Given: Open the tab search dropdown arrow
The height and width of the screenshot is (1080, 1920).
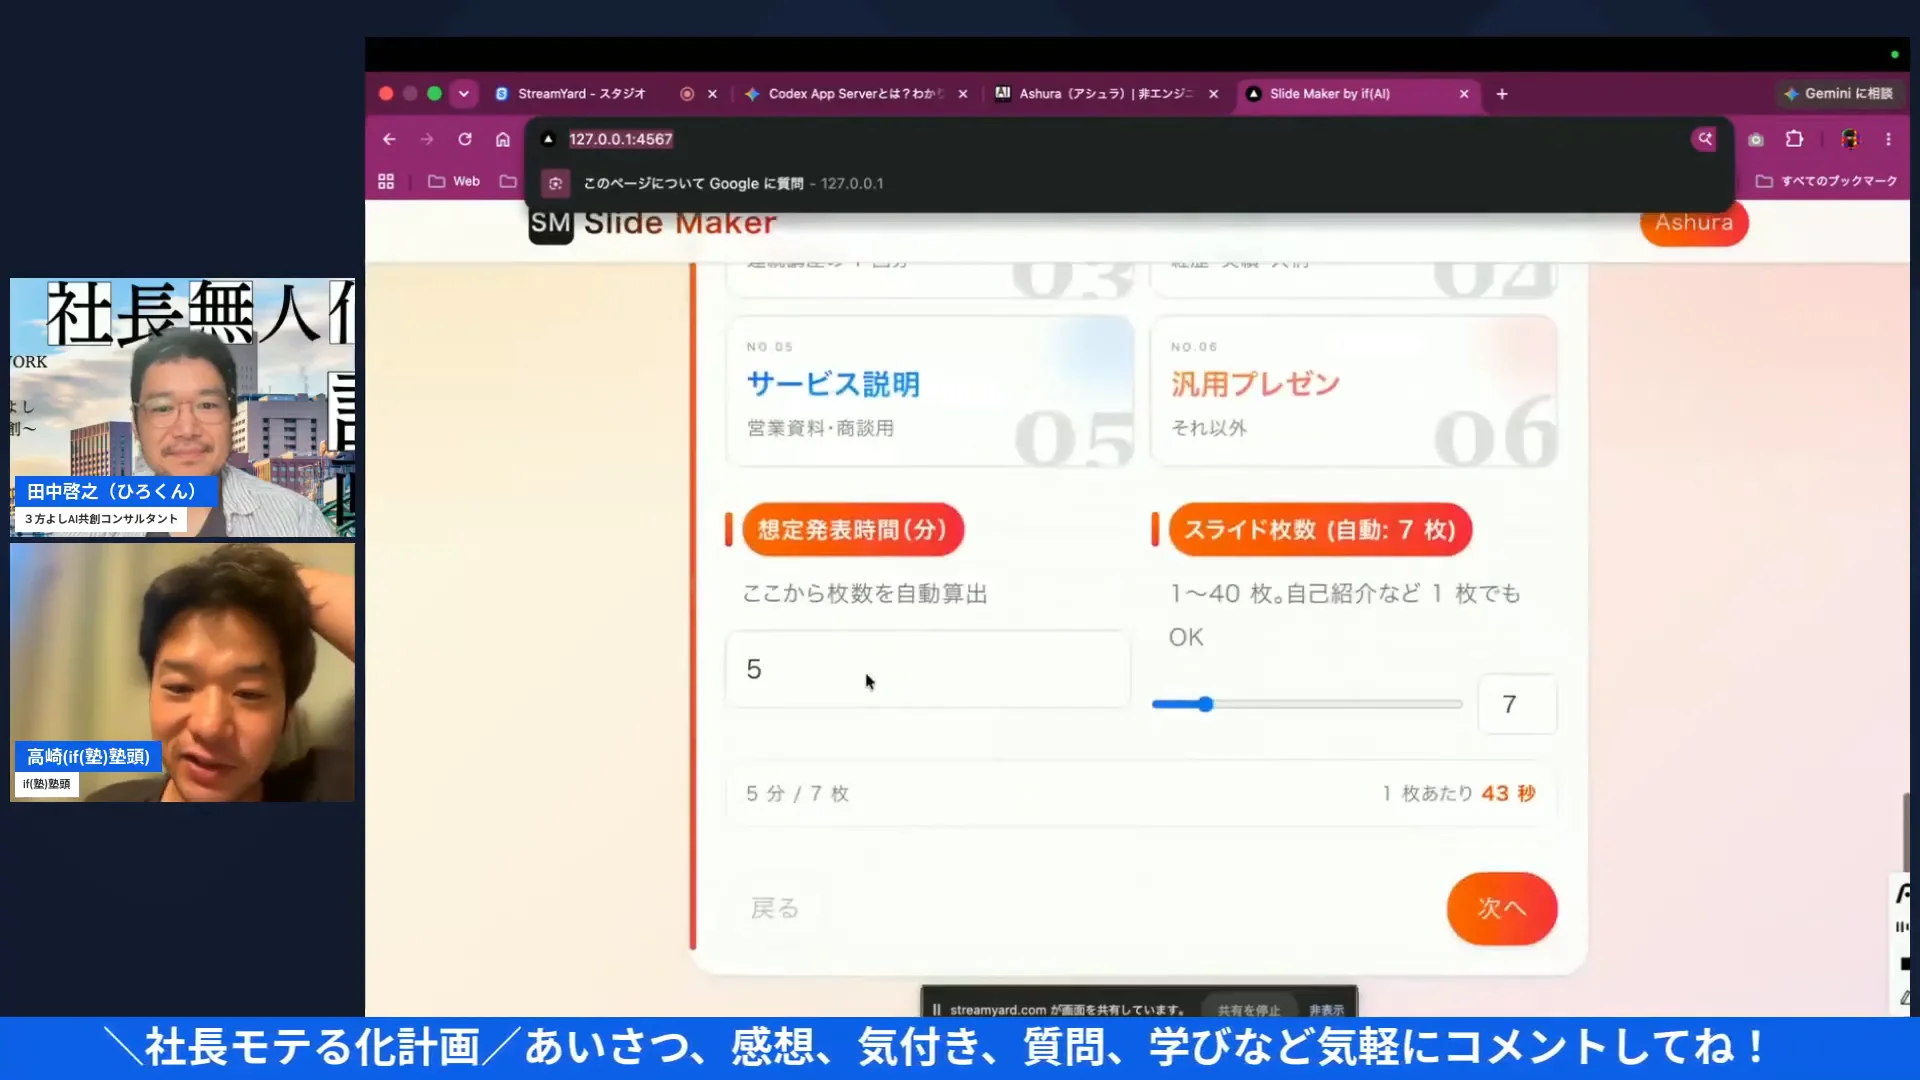Looking at the screenshot, I should 463,94.
